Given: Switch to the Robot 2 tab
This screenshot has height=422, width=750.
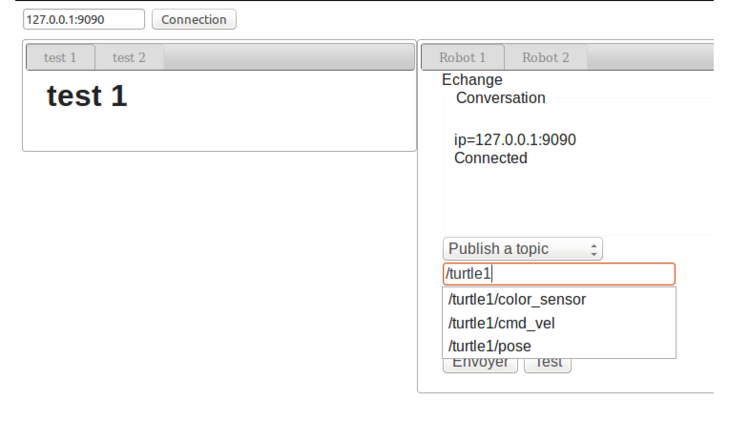Looking at the screenshot, I should (x=546, y=57).
